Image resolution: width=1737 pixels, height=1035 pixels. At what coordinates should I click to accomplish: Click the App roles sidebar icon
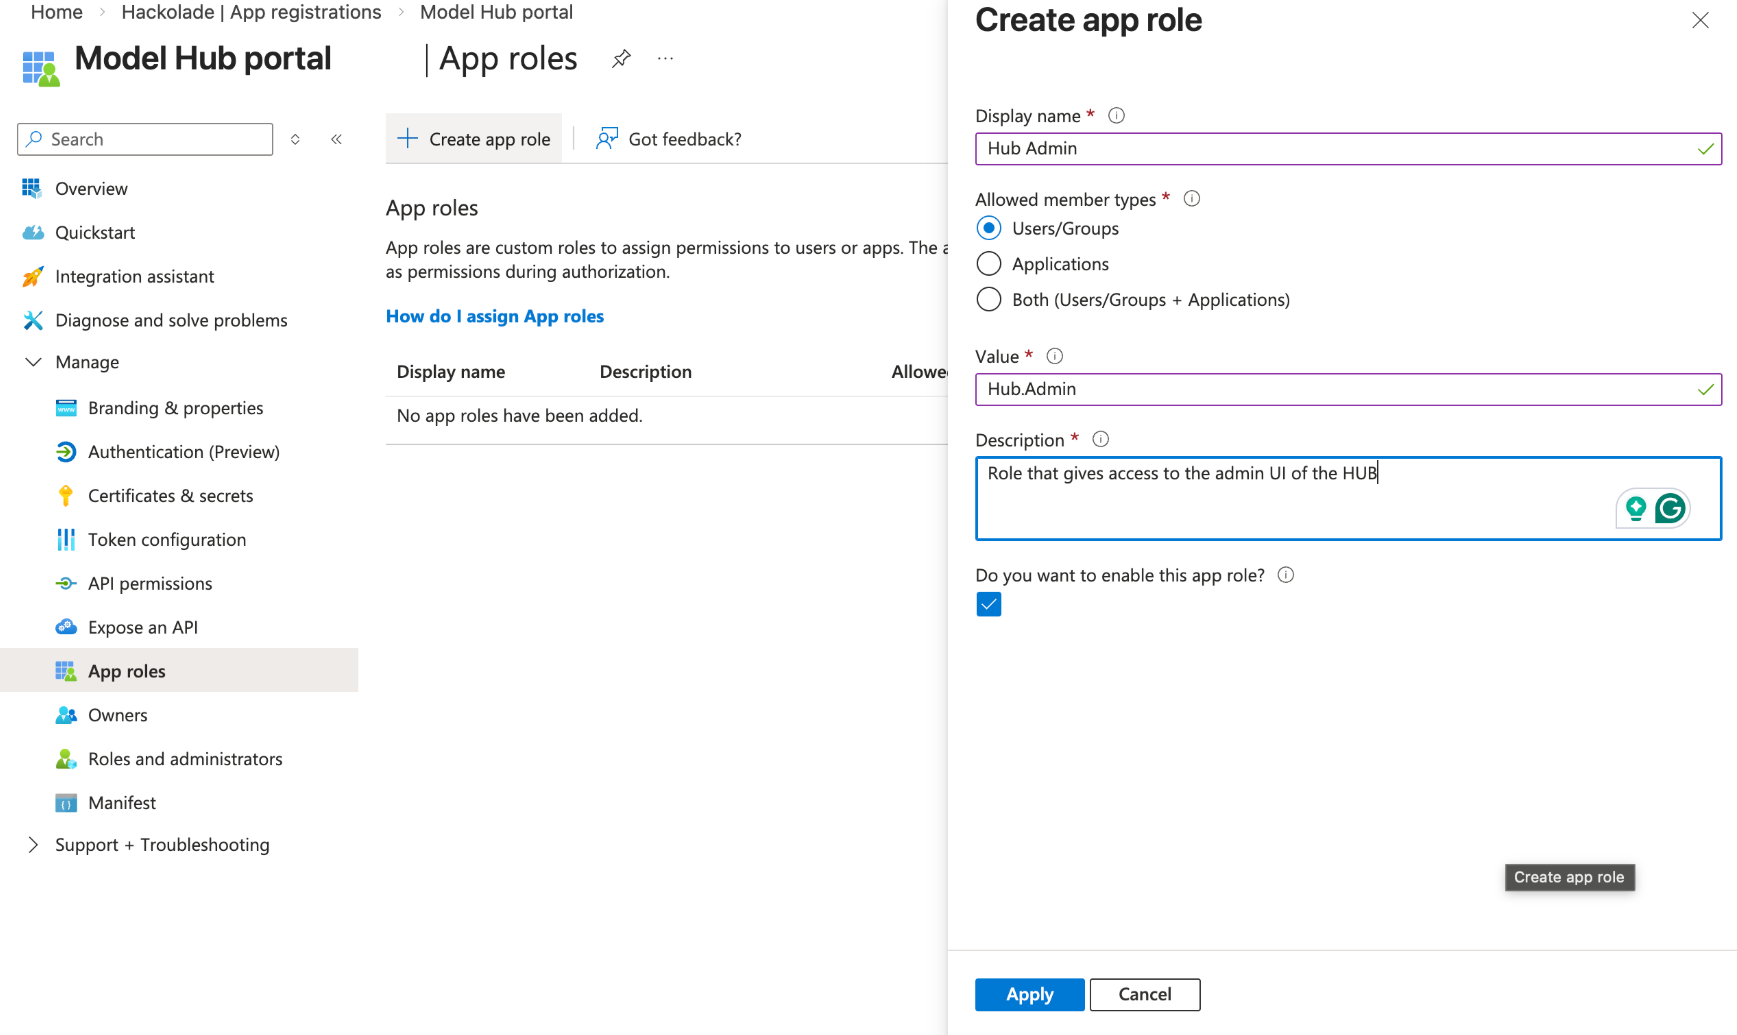[66, 671]
